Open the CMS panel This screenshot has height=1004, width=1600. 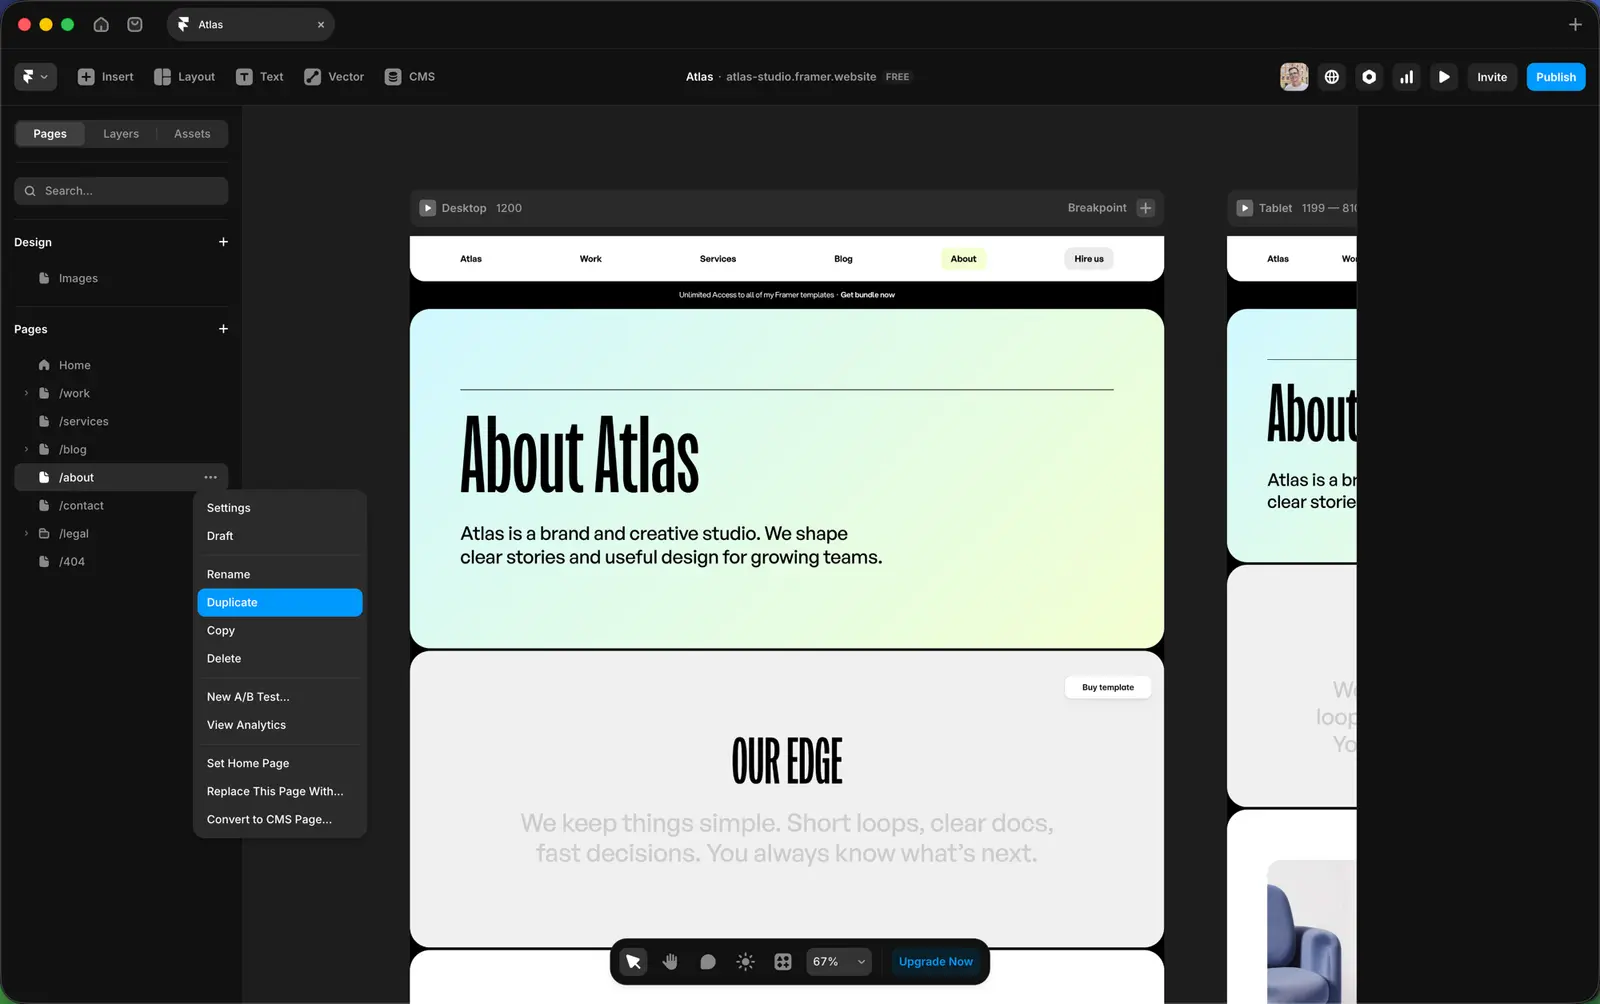(x=410, y=77)
